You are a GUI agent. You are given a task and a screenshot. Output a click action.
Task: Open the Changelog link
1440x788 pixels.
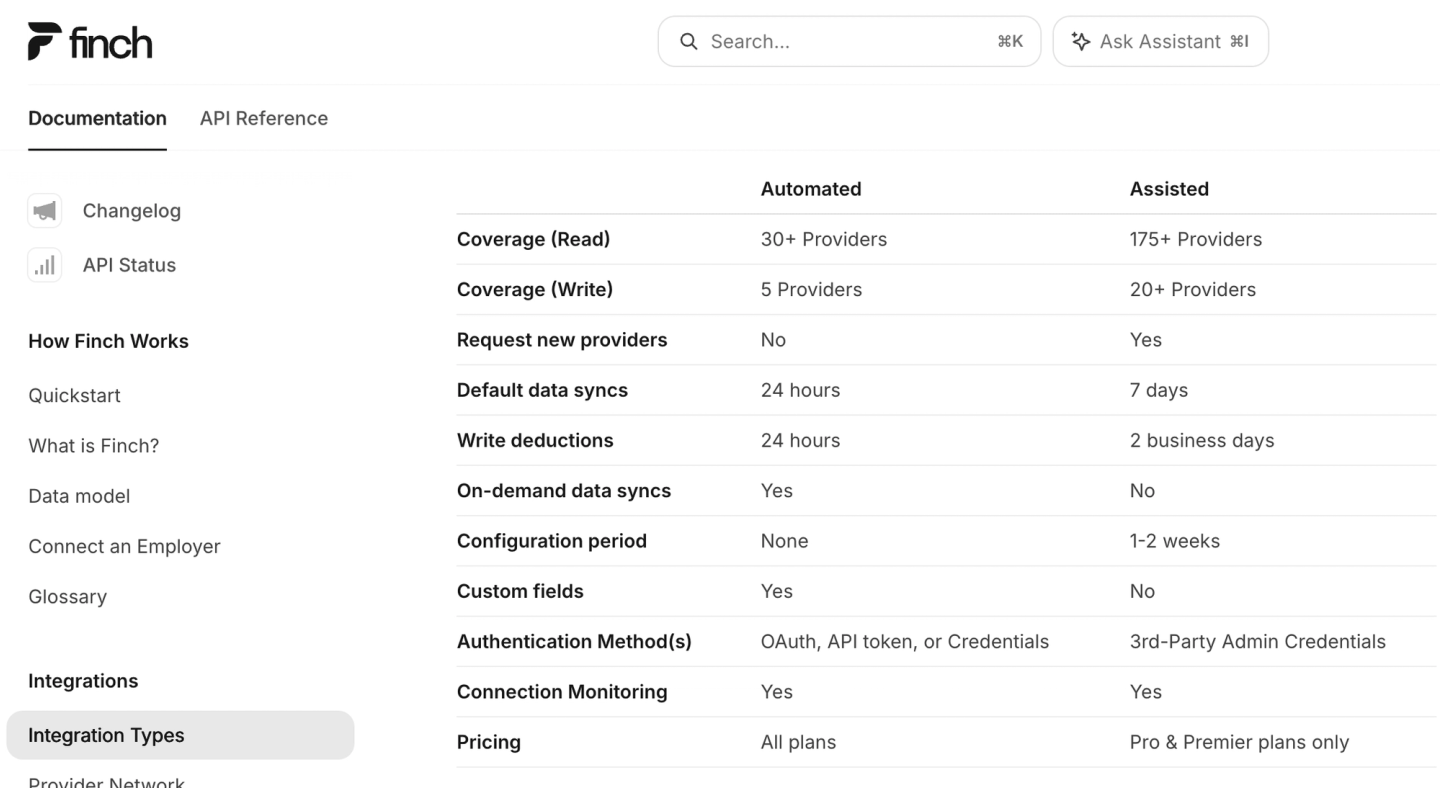(132, 211)
